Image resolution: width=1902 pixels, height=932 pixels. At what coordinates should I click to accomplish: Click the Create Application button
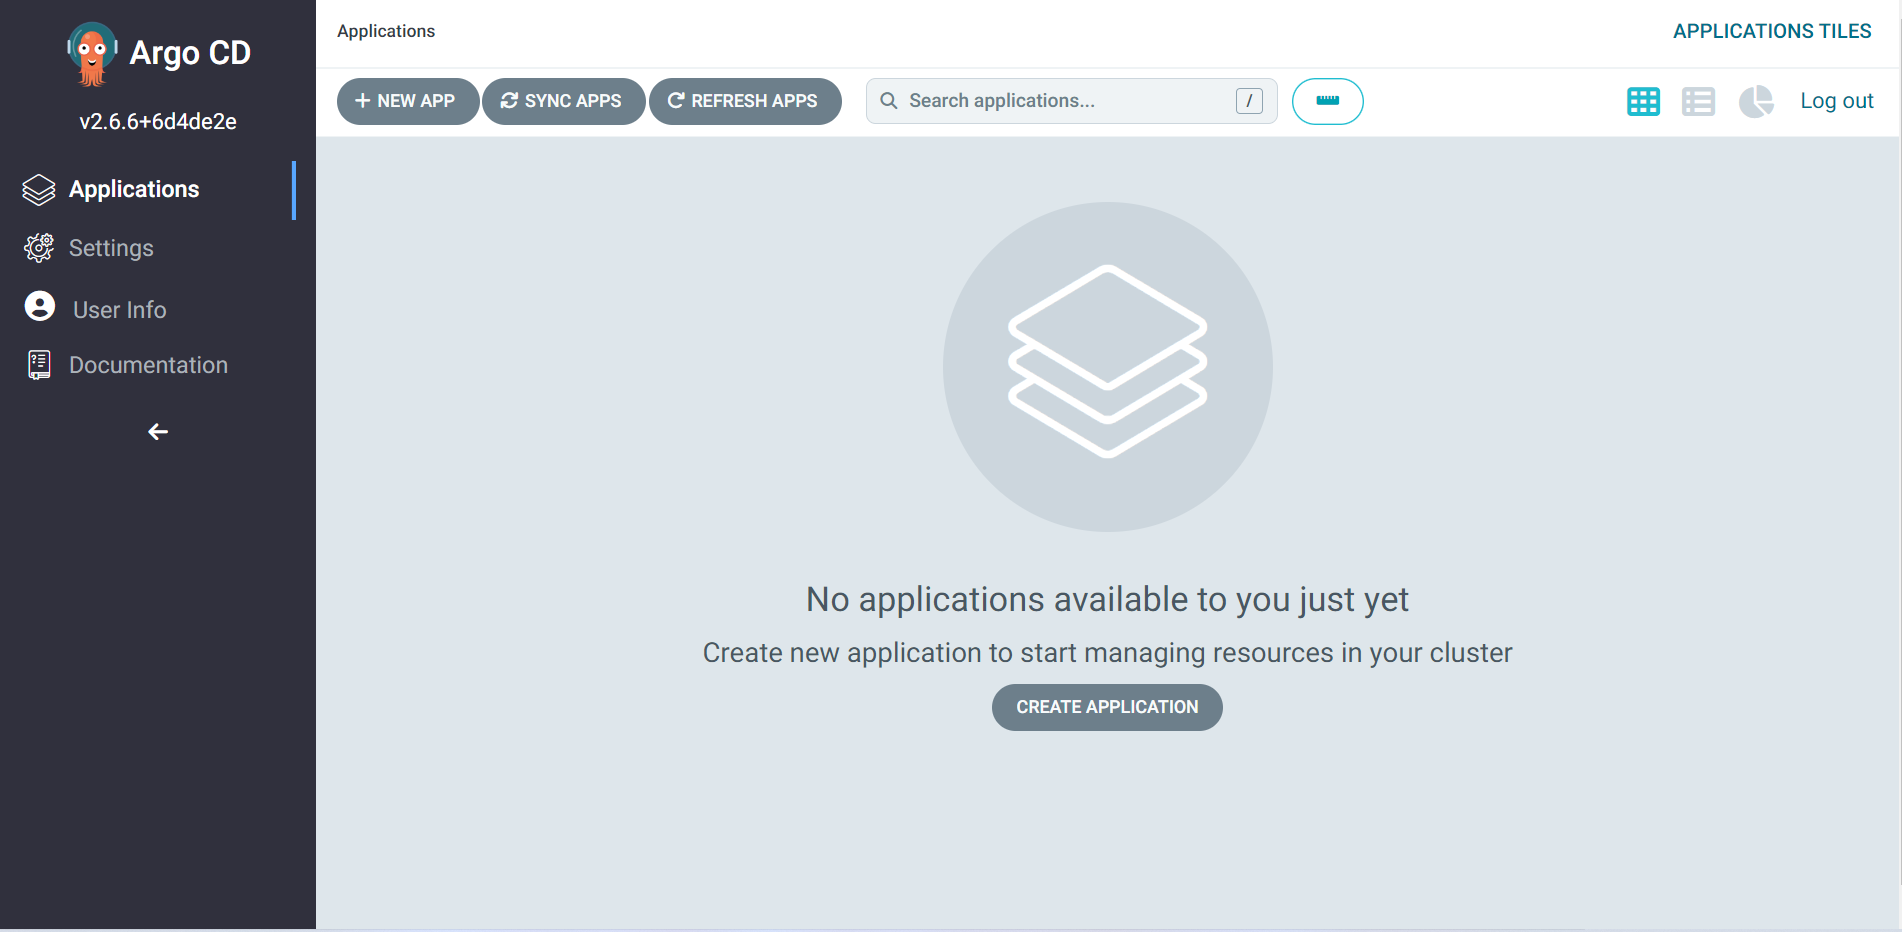(1106, 707)
